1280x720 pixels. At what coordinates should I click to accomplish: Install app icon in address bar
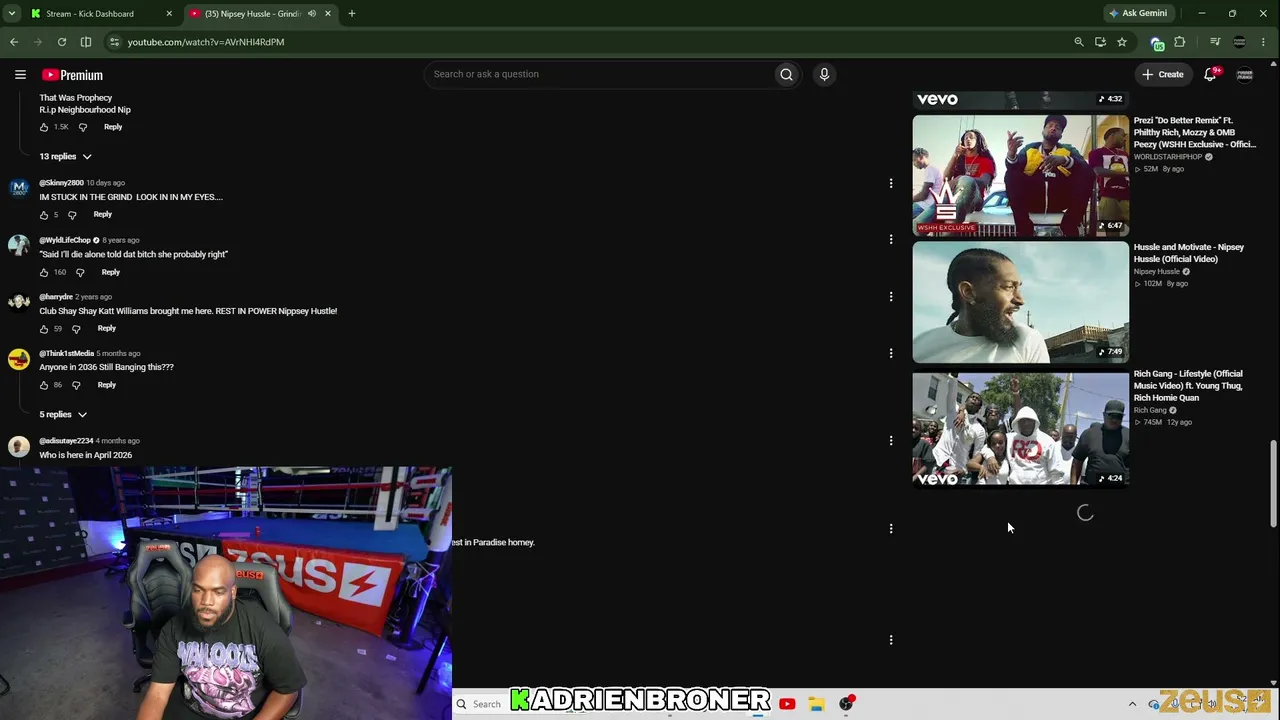click(x=1100, y=42)
